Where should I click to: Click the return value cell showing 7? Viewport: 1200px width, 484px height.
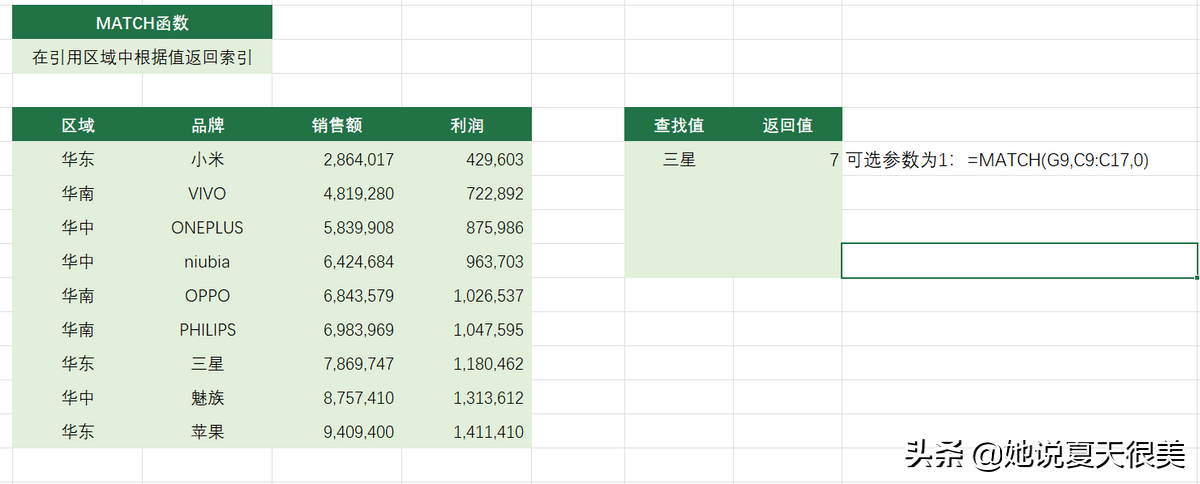pos(788,159)
